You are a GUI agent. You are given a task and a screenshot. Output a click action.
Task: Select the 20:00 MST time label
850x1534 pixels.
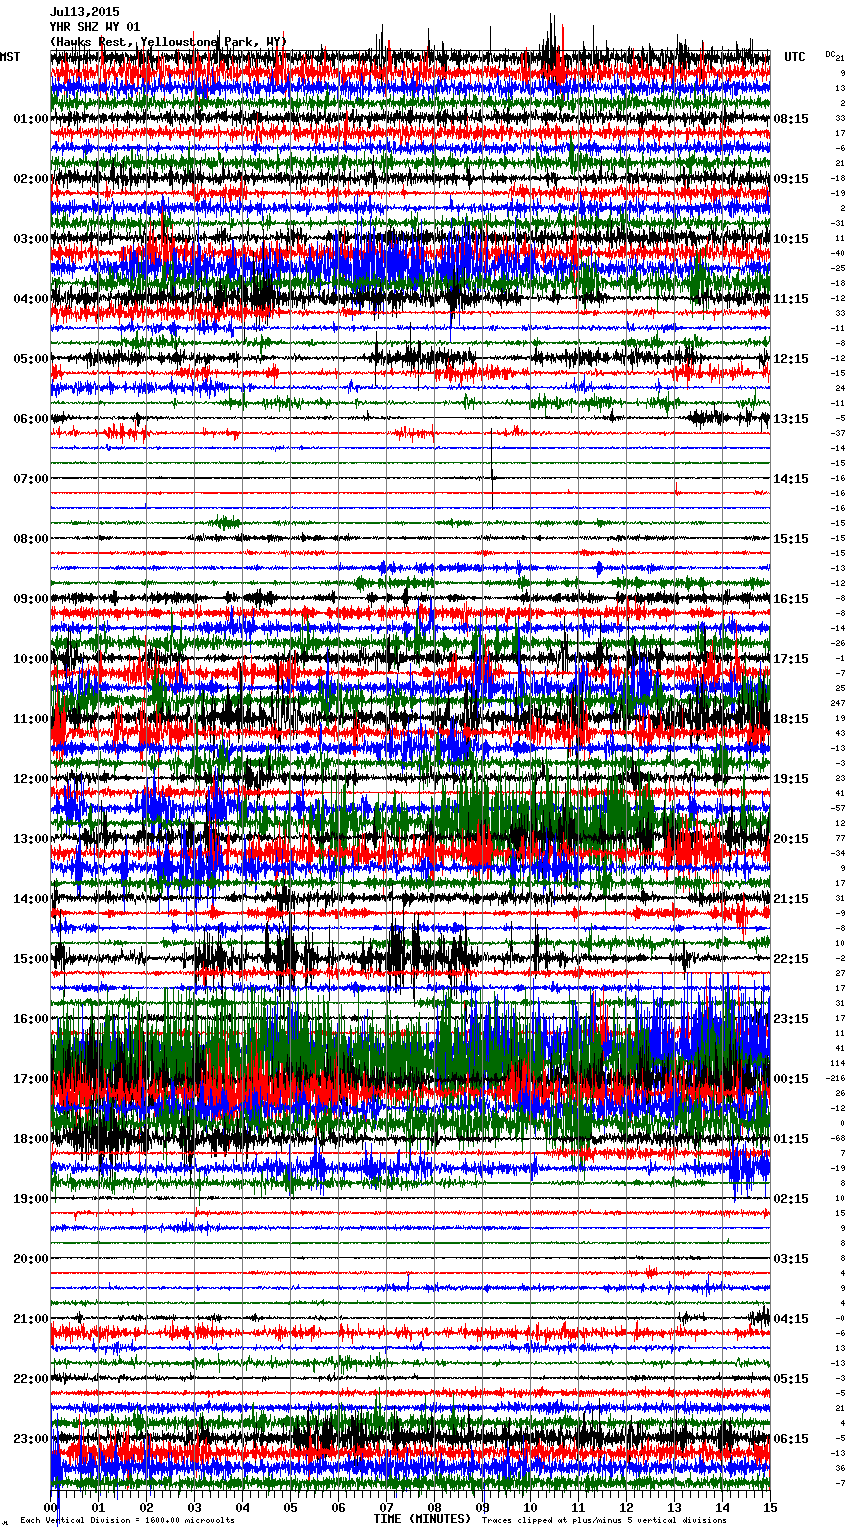pos(31,1259)
